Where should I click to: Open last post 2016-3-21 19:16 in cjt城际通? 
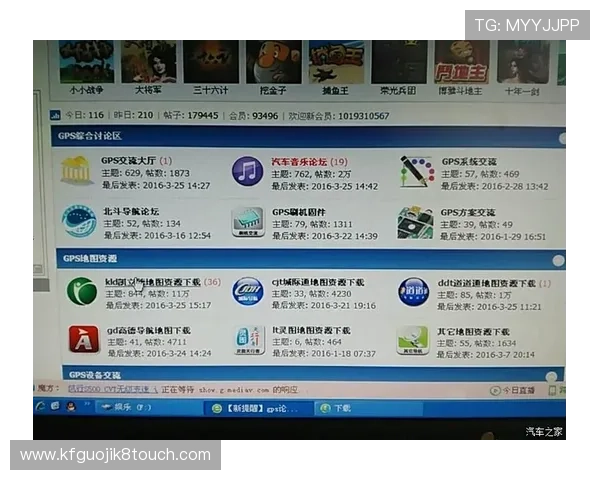point(343,305)
